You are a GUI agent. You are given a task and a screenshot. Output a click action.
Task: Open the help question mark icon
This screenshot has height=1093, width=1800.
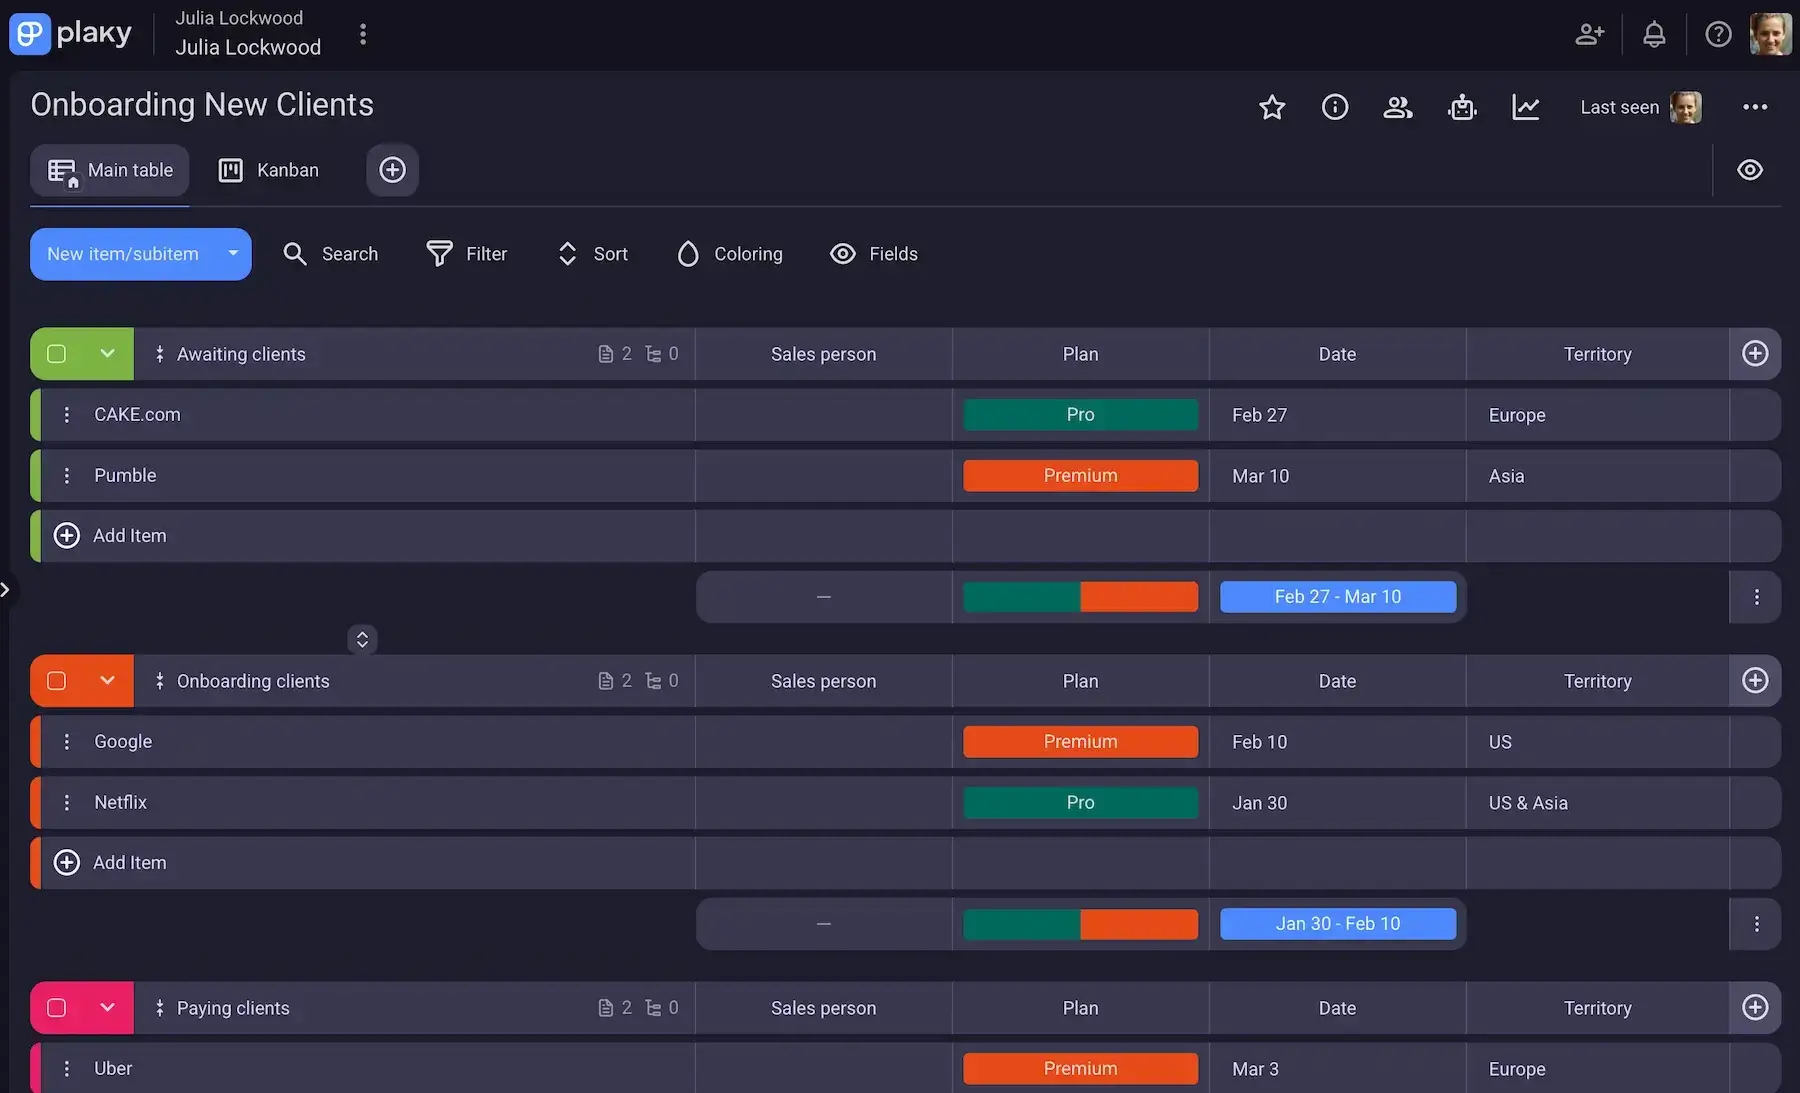[x=1719, y=33]
